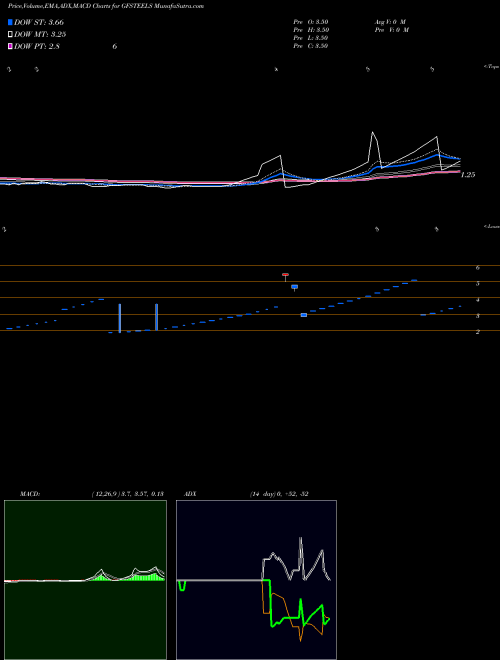This screenshot has width=500, height=660.
Task: Click the pink DOW PT legend swatch
Action: (10, 47)
